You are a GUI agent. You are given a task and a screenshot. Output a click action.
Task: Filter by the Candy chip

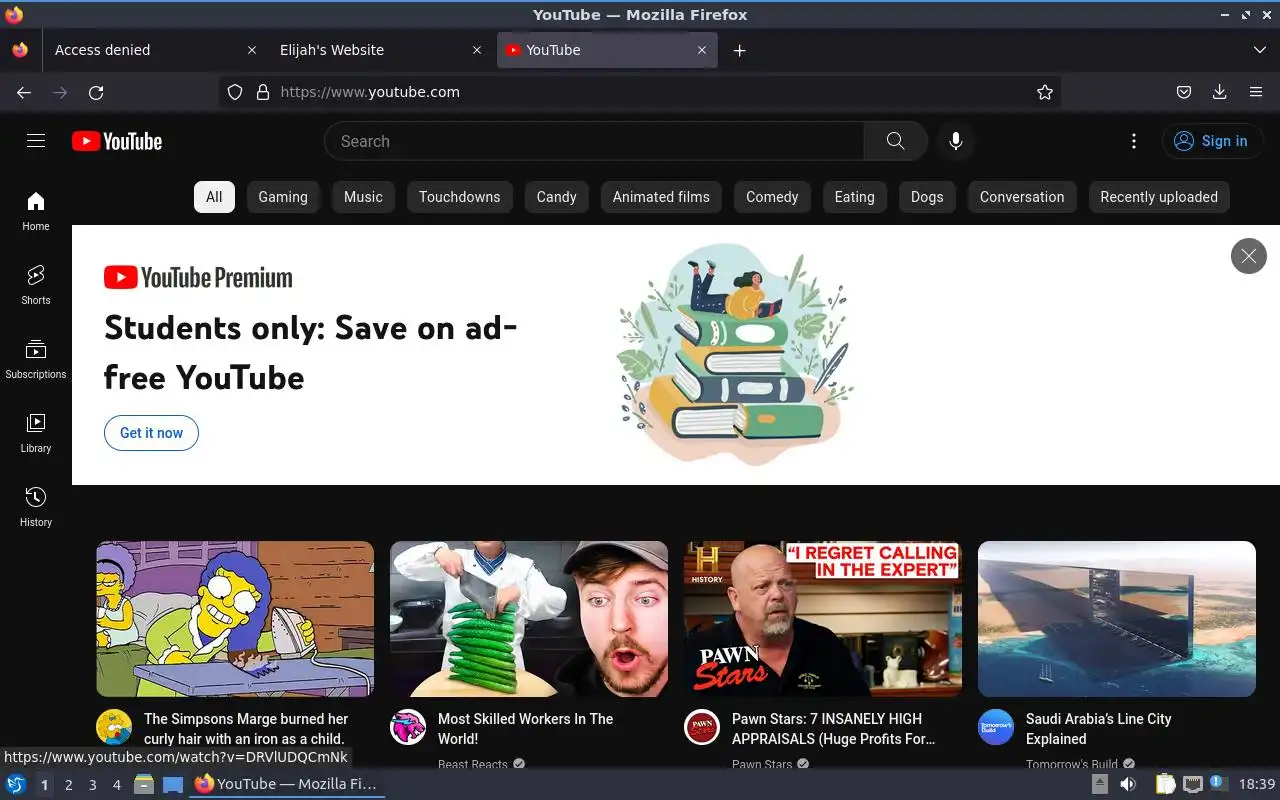(557, 197)
